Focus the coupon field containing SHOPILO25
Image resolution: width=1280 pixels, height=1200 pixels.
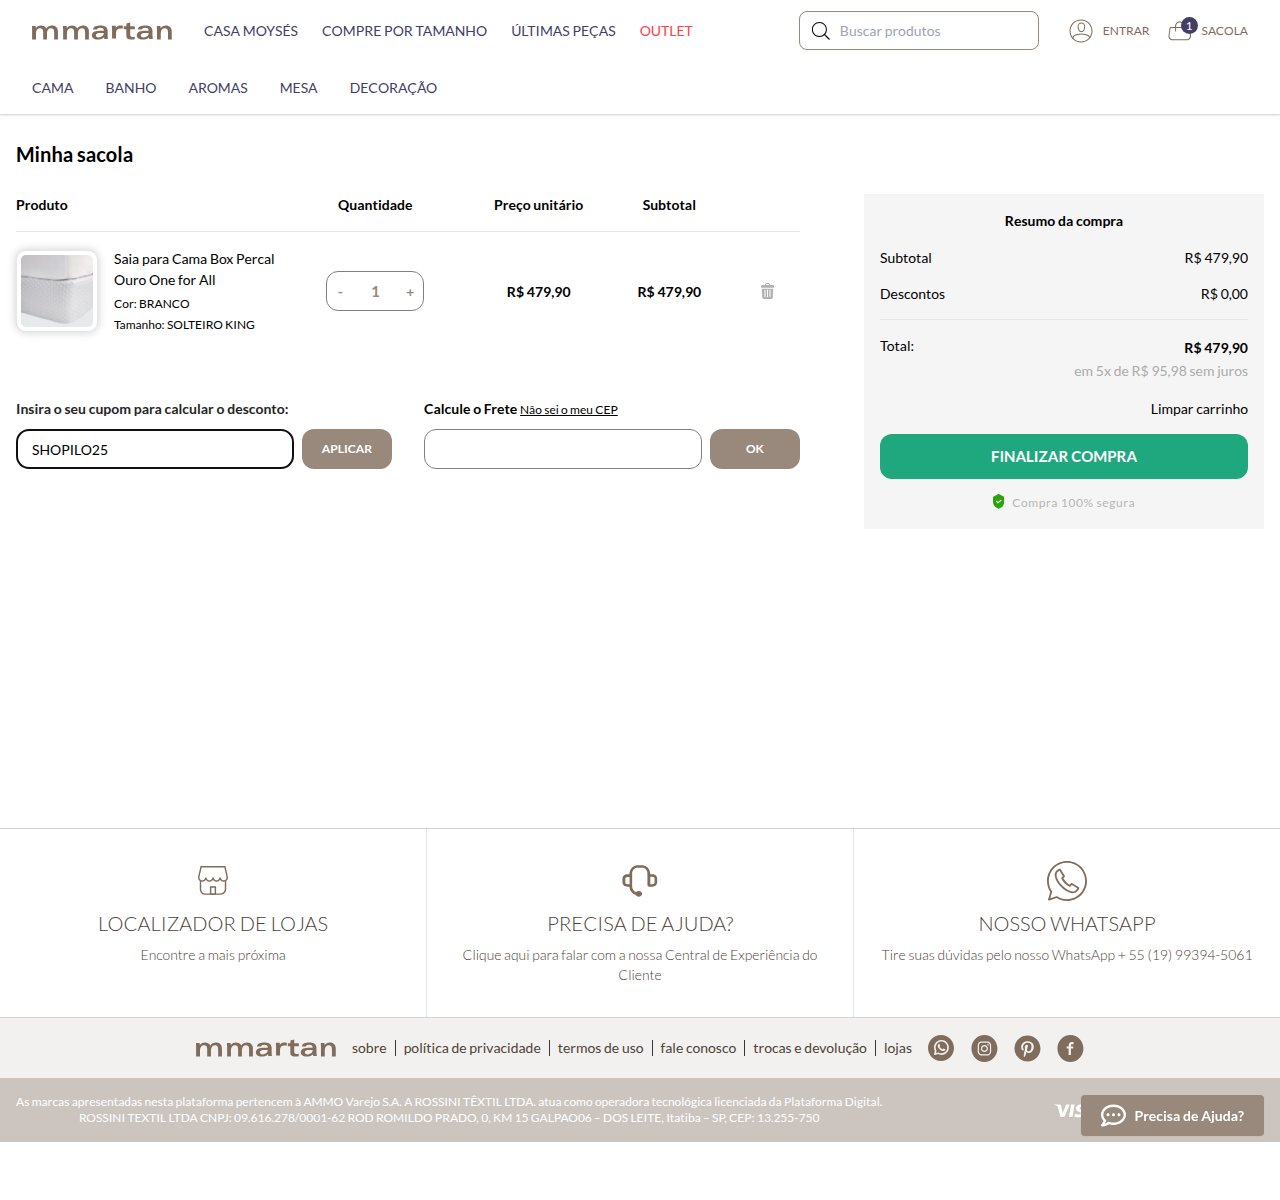(x=155, y=449)
